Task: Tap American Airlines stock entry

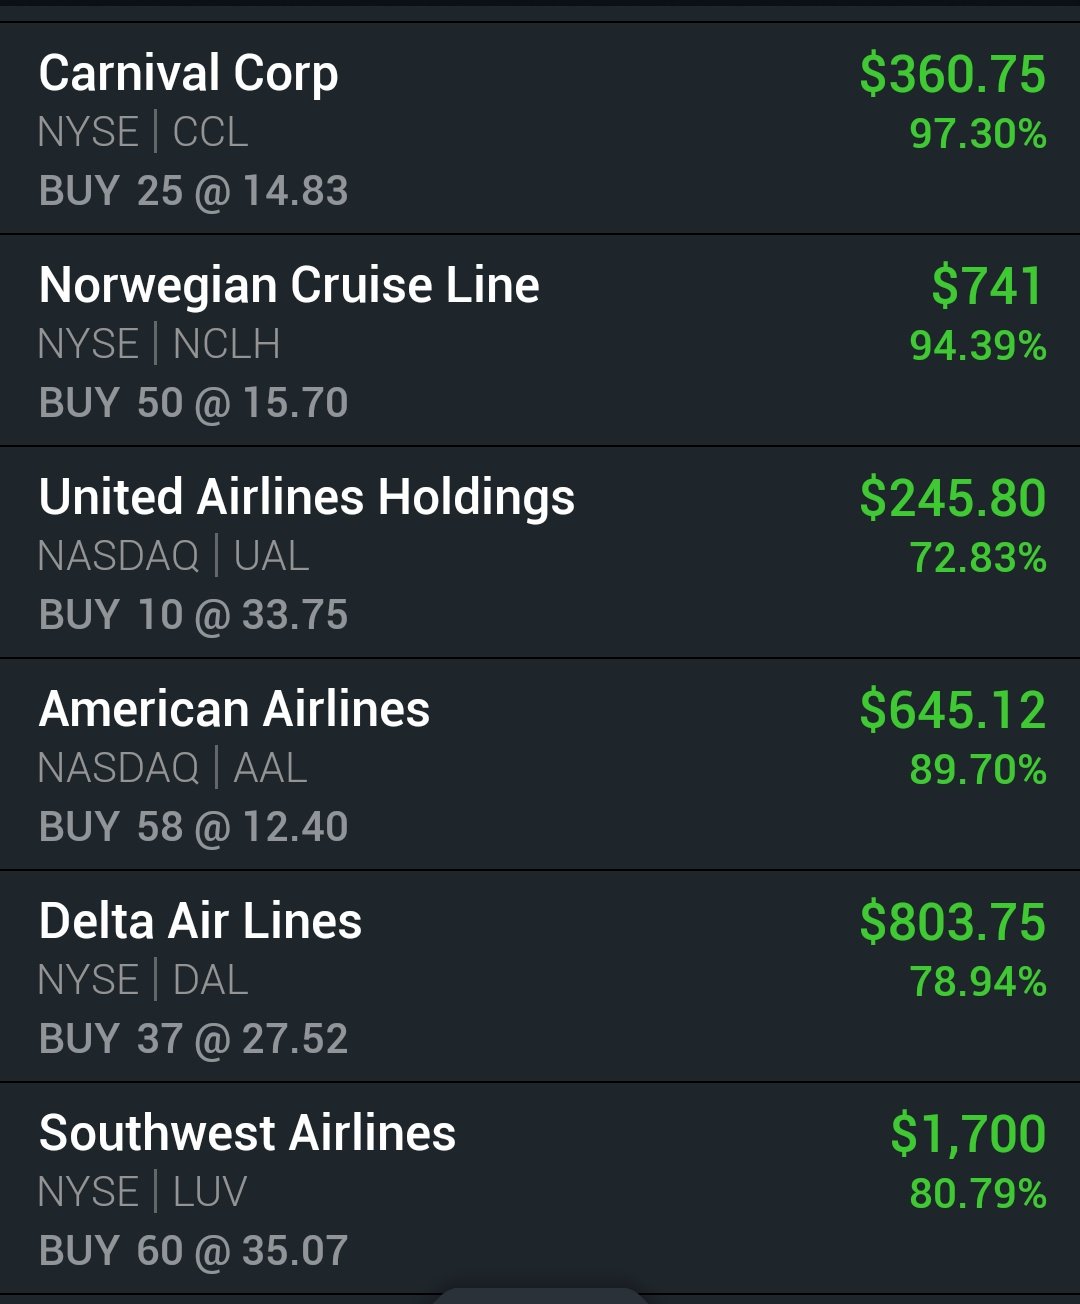Action: coord(540,764)
